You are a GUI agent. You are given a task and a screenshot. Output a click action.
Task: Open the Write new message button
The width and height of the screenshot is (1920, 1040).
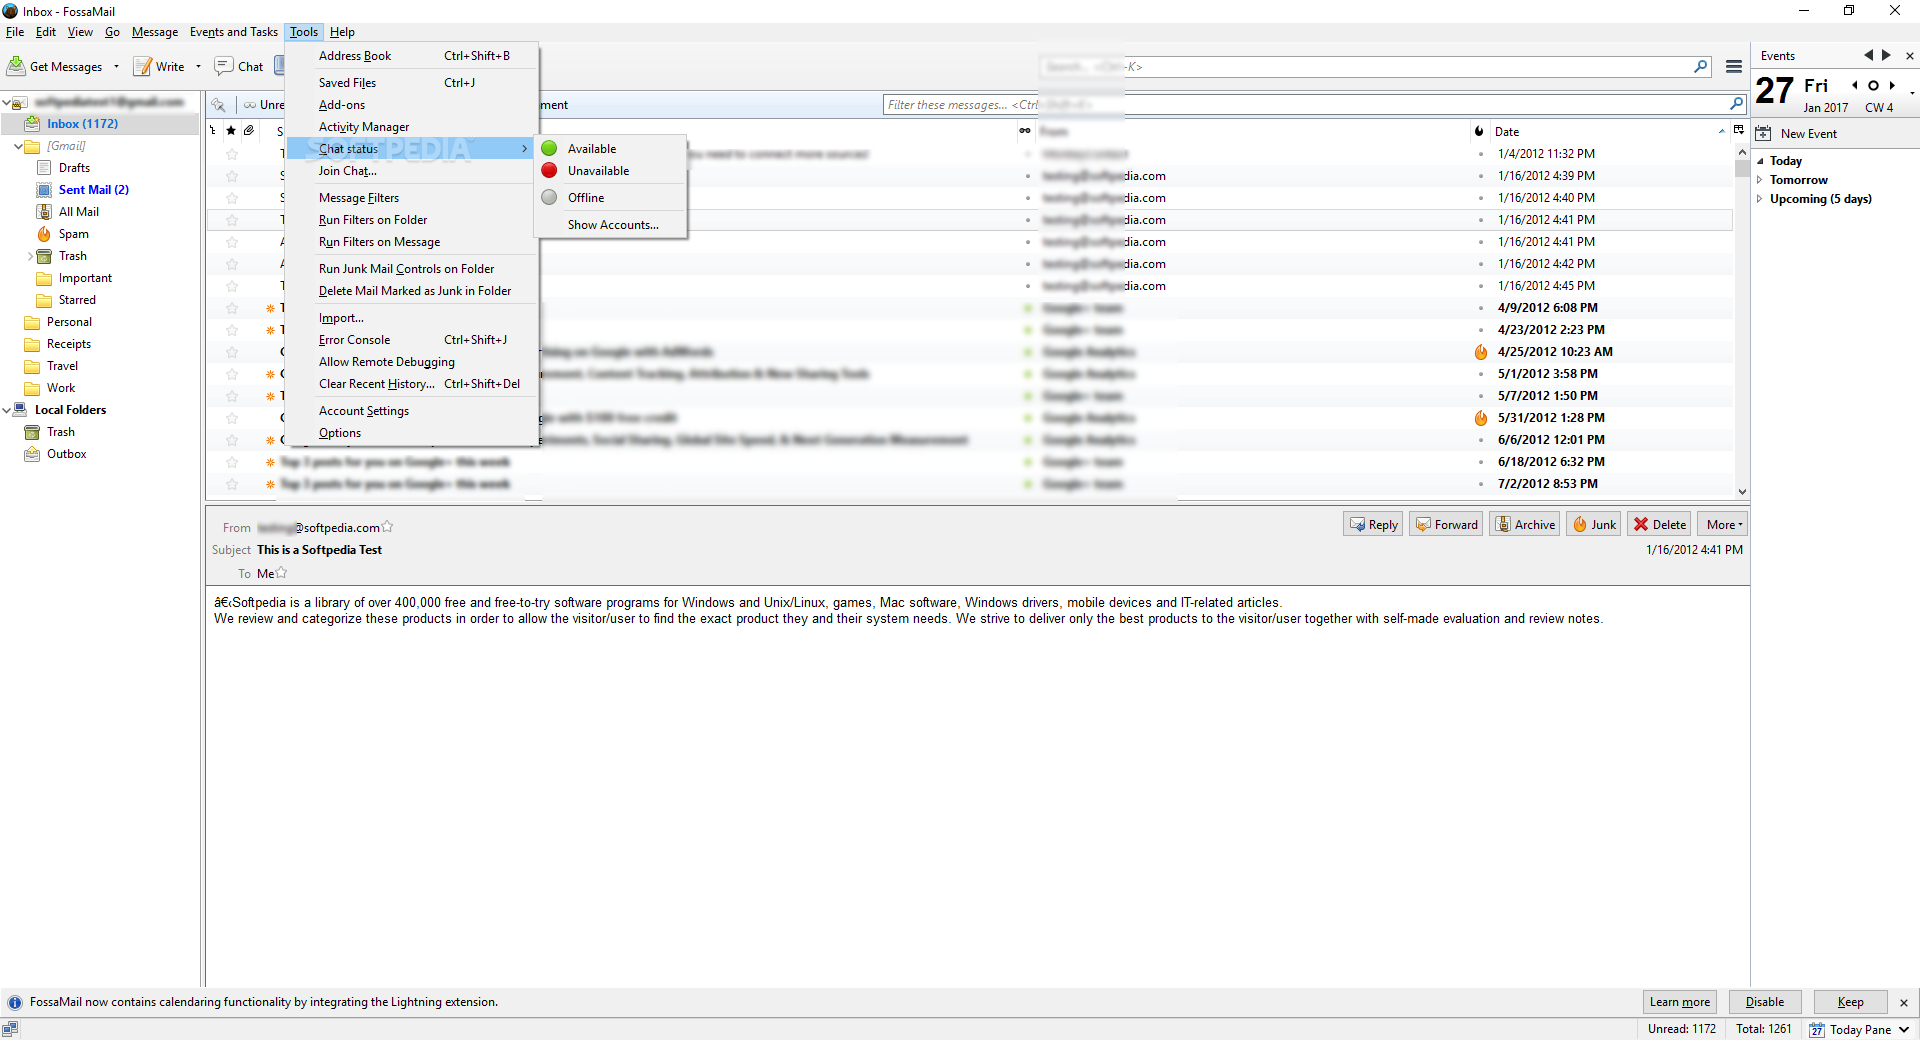pyautogui.click(x=160, y=66)
